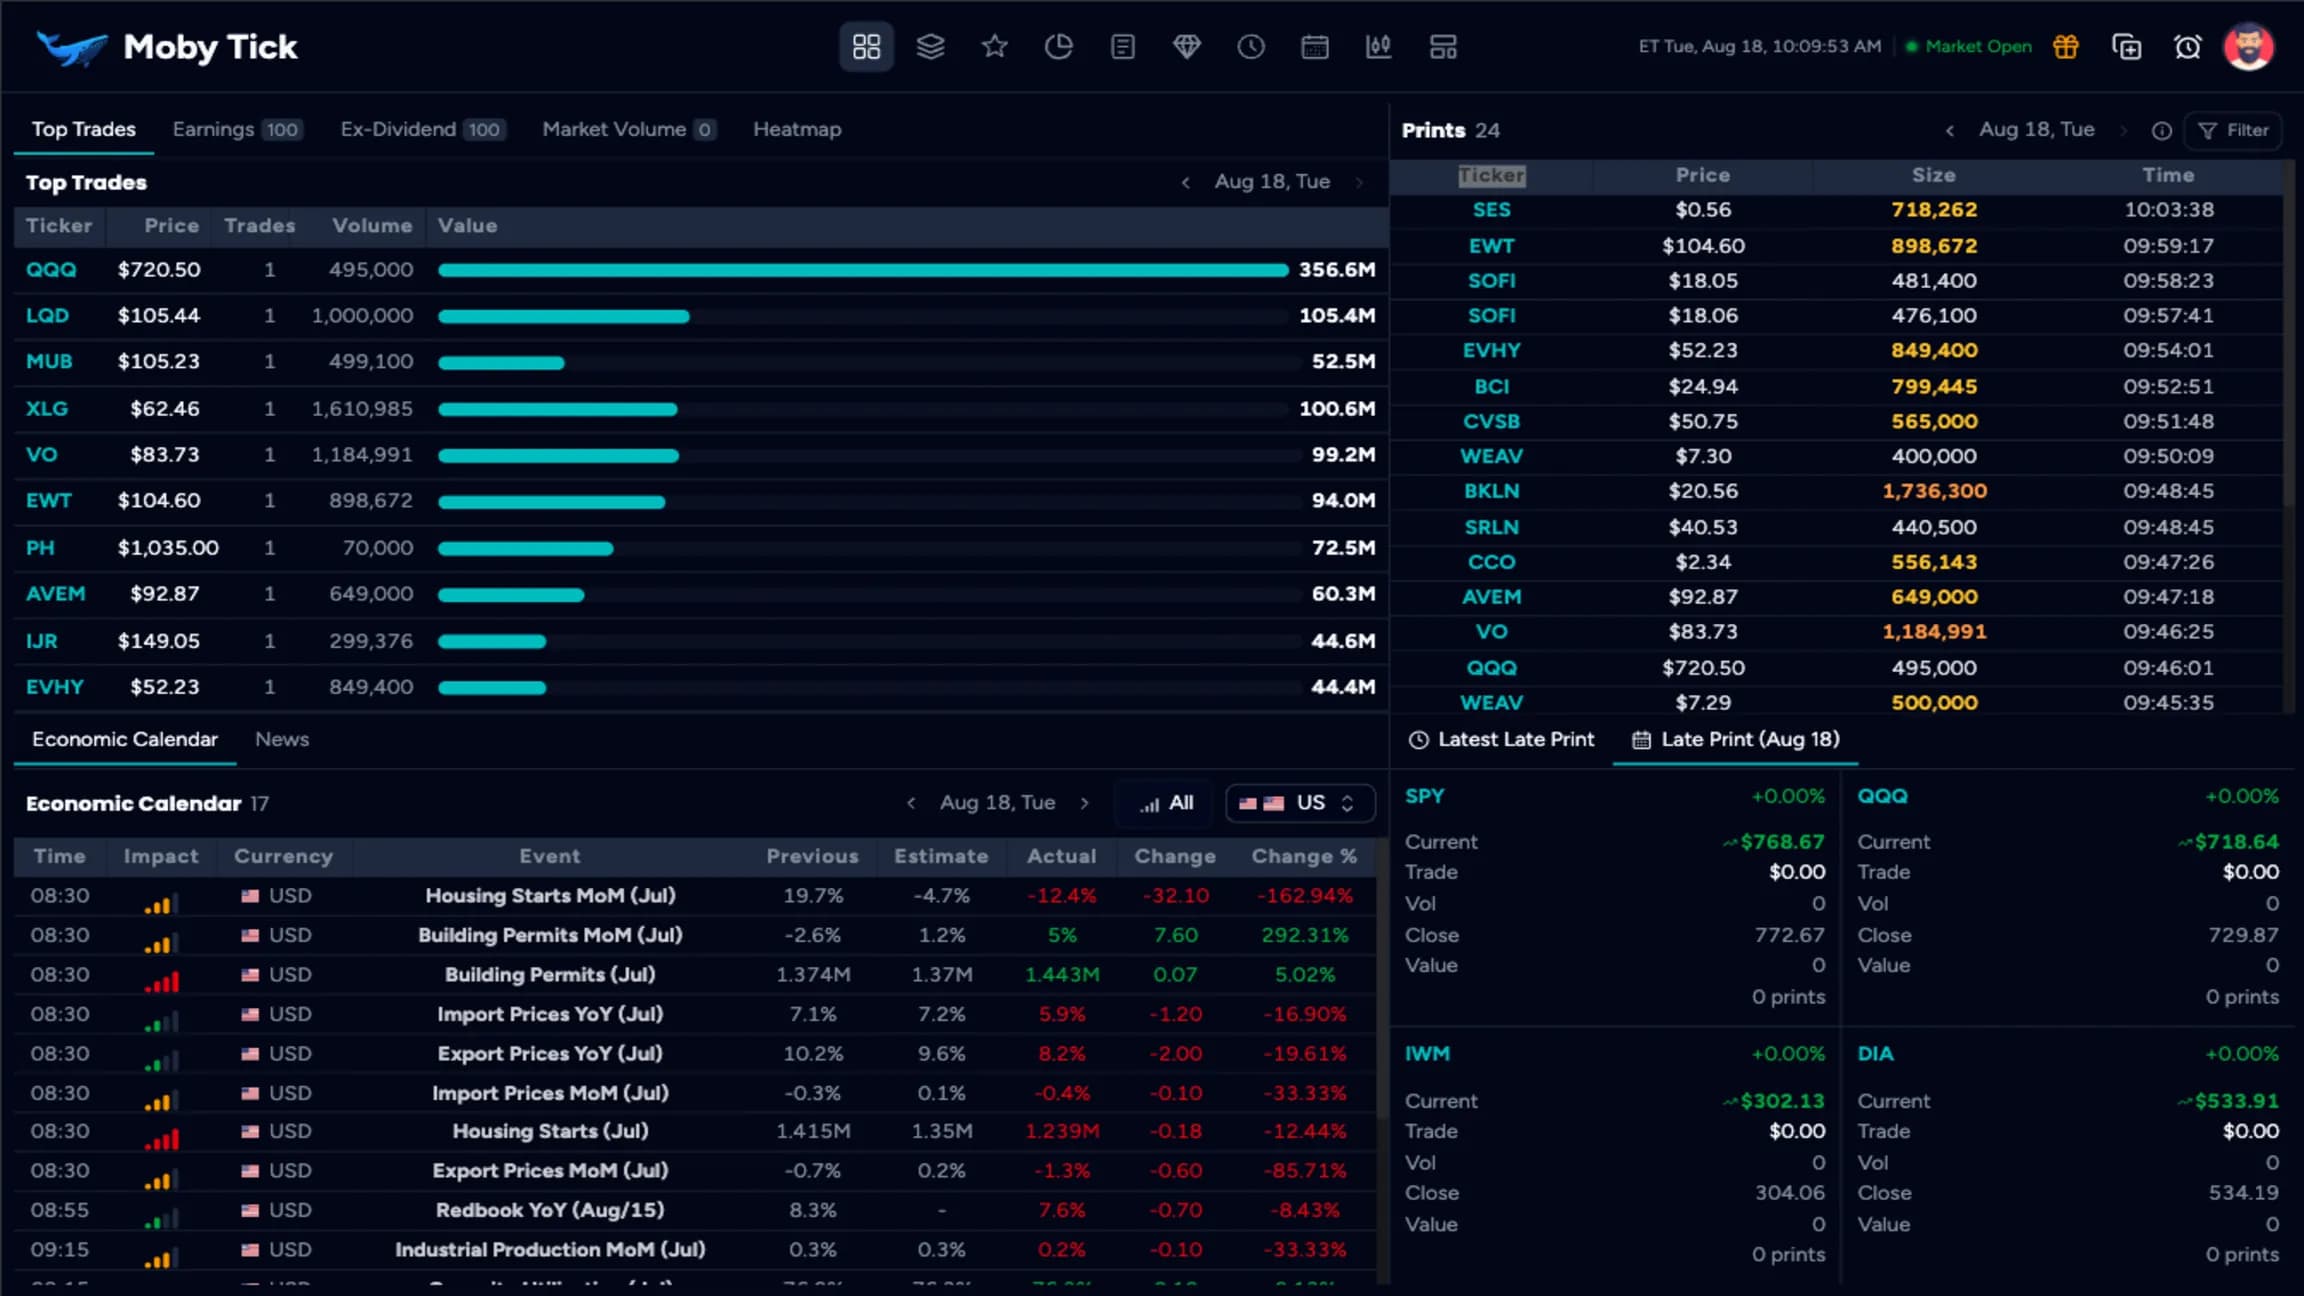The height and width of the screenshot is (1296, 2304).
Task: Open MUB ticker link
Action: coord(49,361)
